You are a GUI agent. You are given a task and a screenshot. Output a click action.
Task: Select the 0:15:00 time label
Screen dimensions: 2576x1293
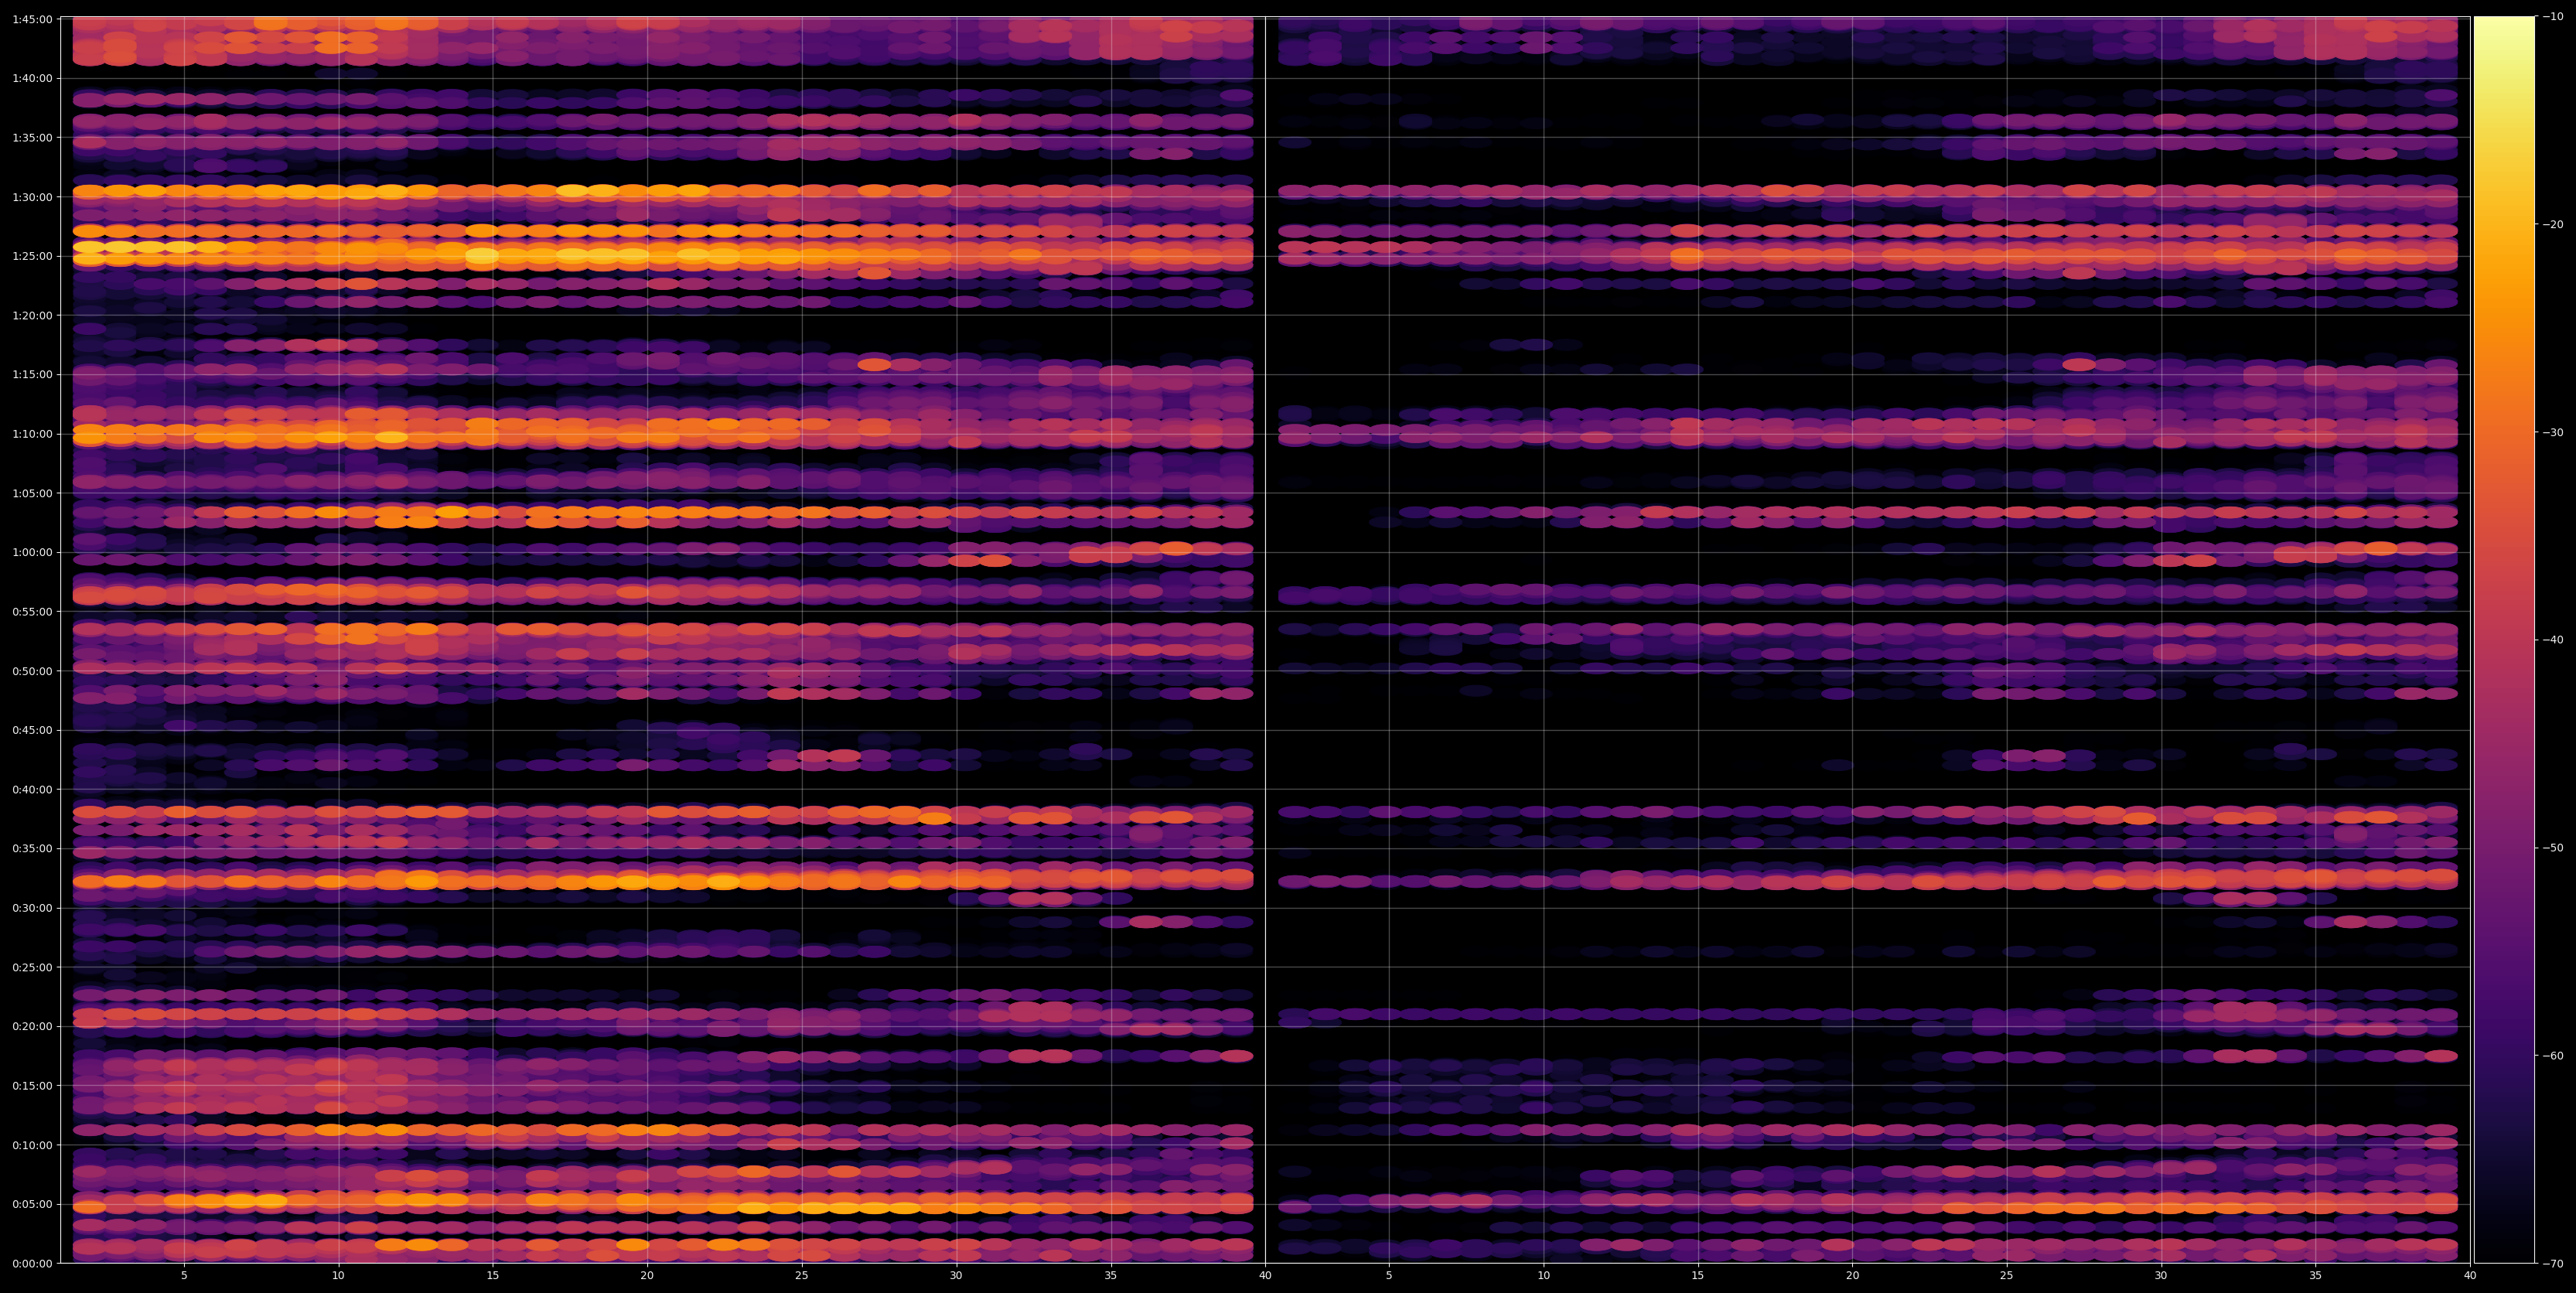[33, 1086]
